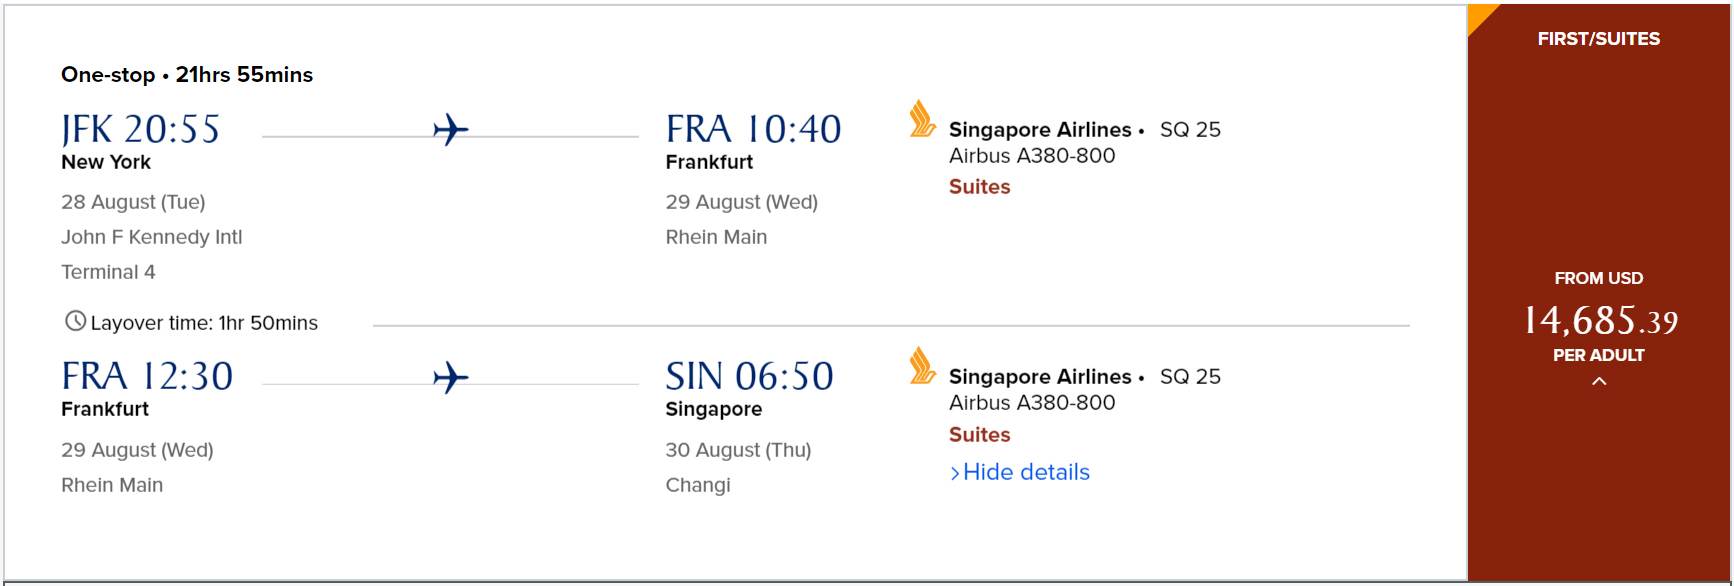Viewport: 1734px width, 586px height.
Task: Click the JFK 20:55 departure time
Action: [140, 130]
